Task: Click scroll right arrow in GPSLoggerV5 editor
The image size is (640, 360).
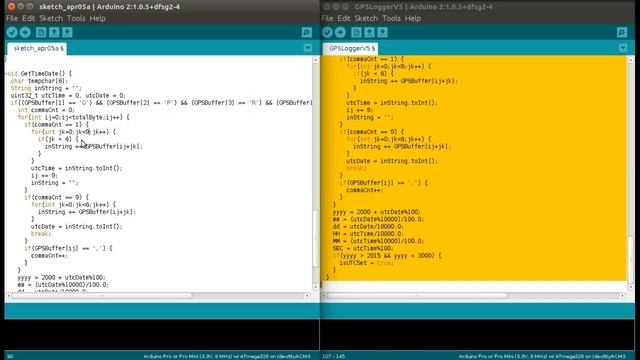Action: click(622, 296)
